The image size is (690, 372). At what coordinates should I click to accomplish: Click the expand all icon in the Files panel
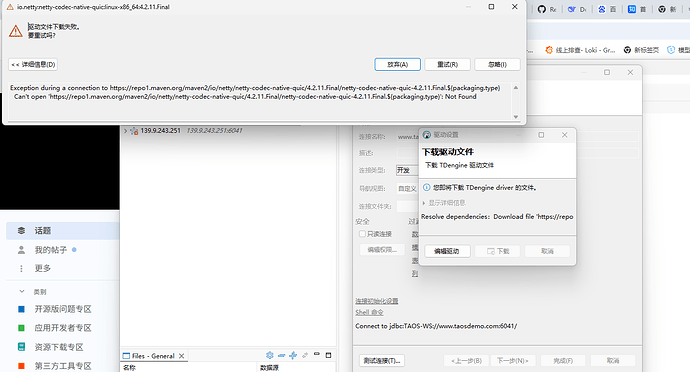click(293, 355)
